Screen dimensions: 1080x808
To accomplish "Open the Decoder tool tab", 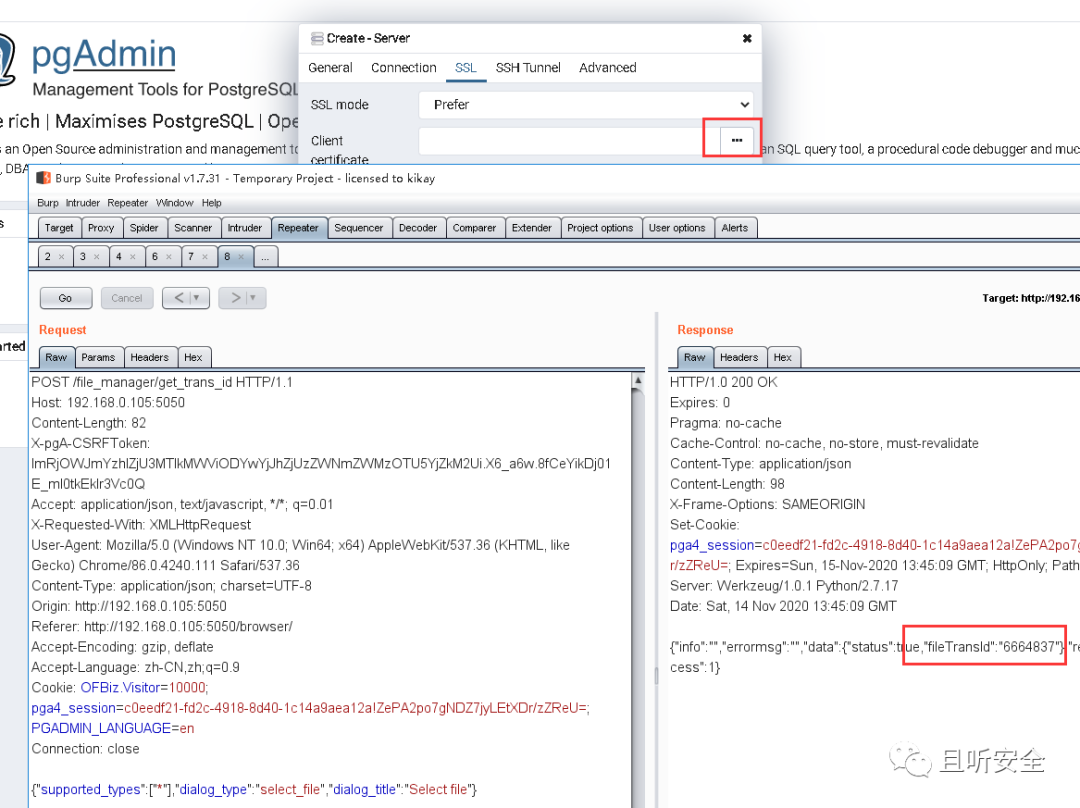I will 418,228.
